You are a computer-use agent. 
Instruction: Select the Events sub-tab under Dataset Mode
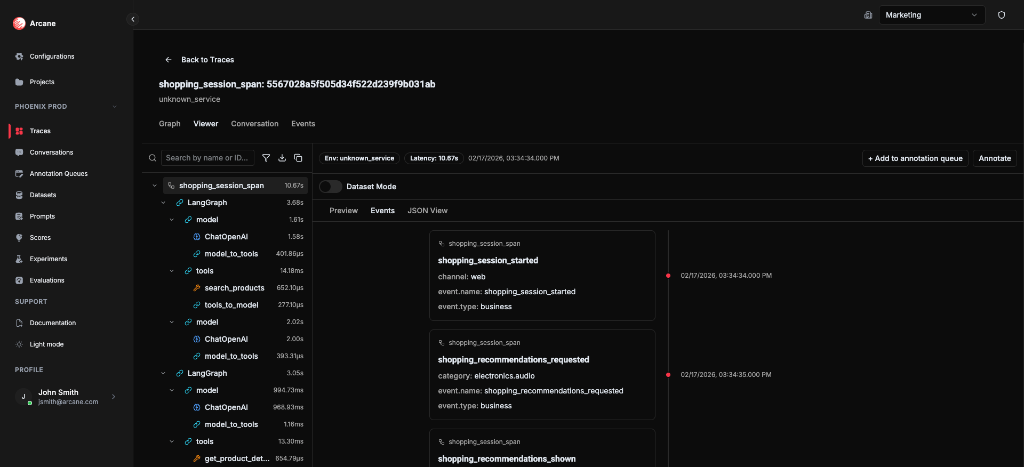(382, 211)
